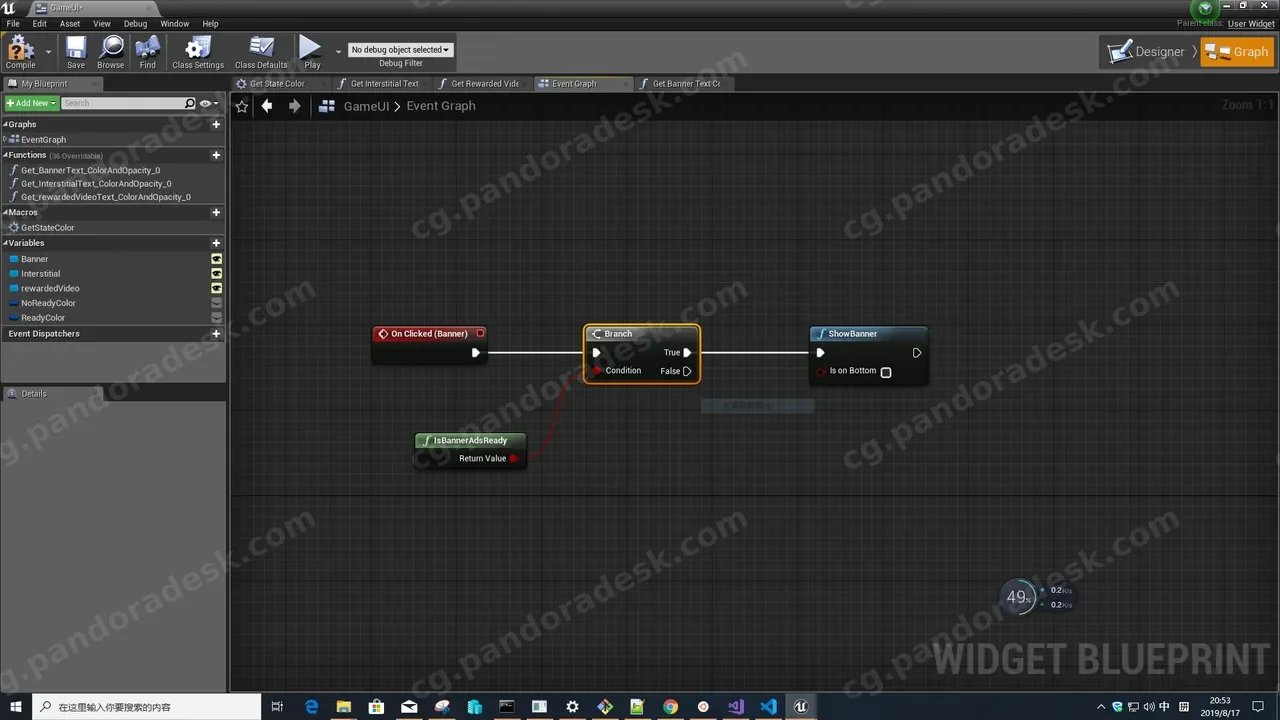Toggle the eye icon for the Interstitial variable

[216, 274]
